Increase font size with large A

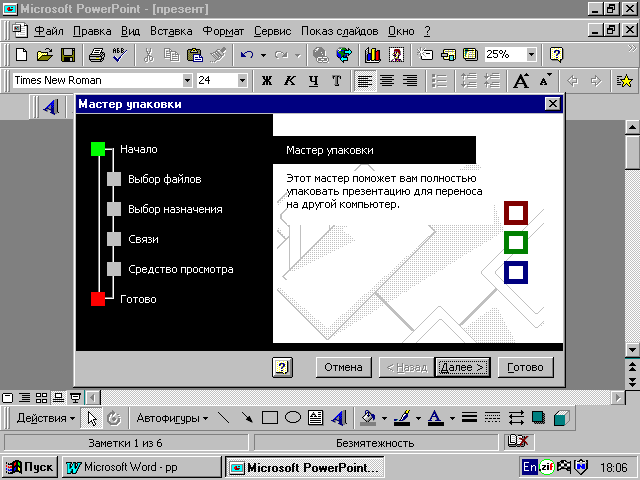521,80
